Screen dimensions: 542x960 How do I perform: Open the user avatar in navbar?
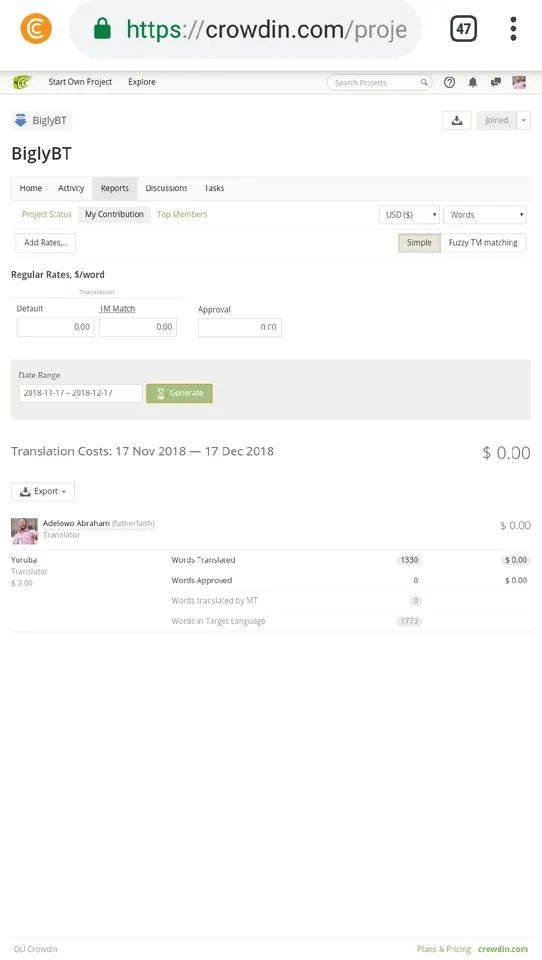pyautogui.click(x=519, y=82)
